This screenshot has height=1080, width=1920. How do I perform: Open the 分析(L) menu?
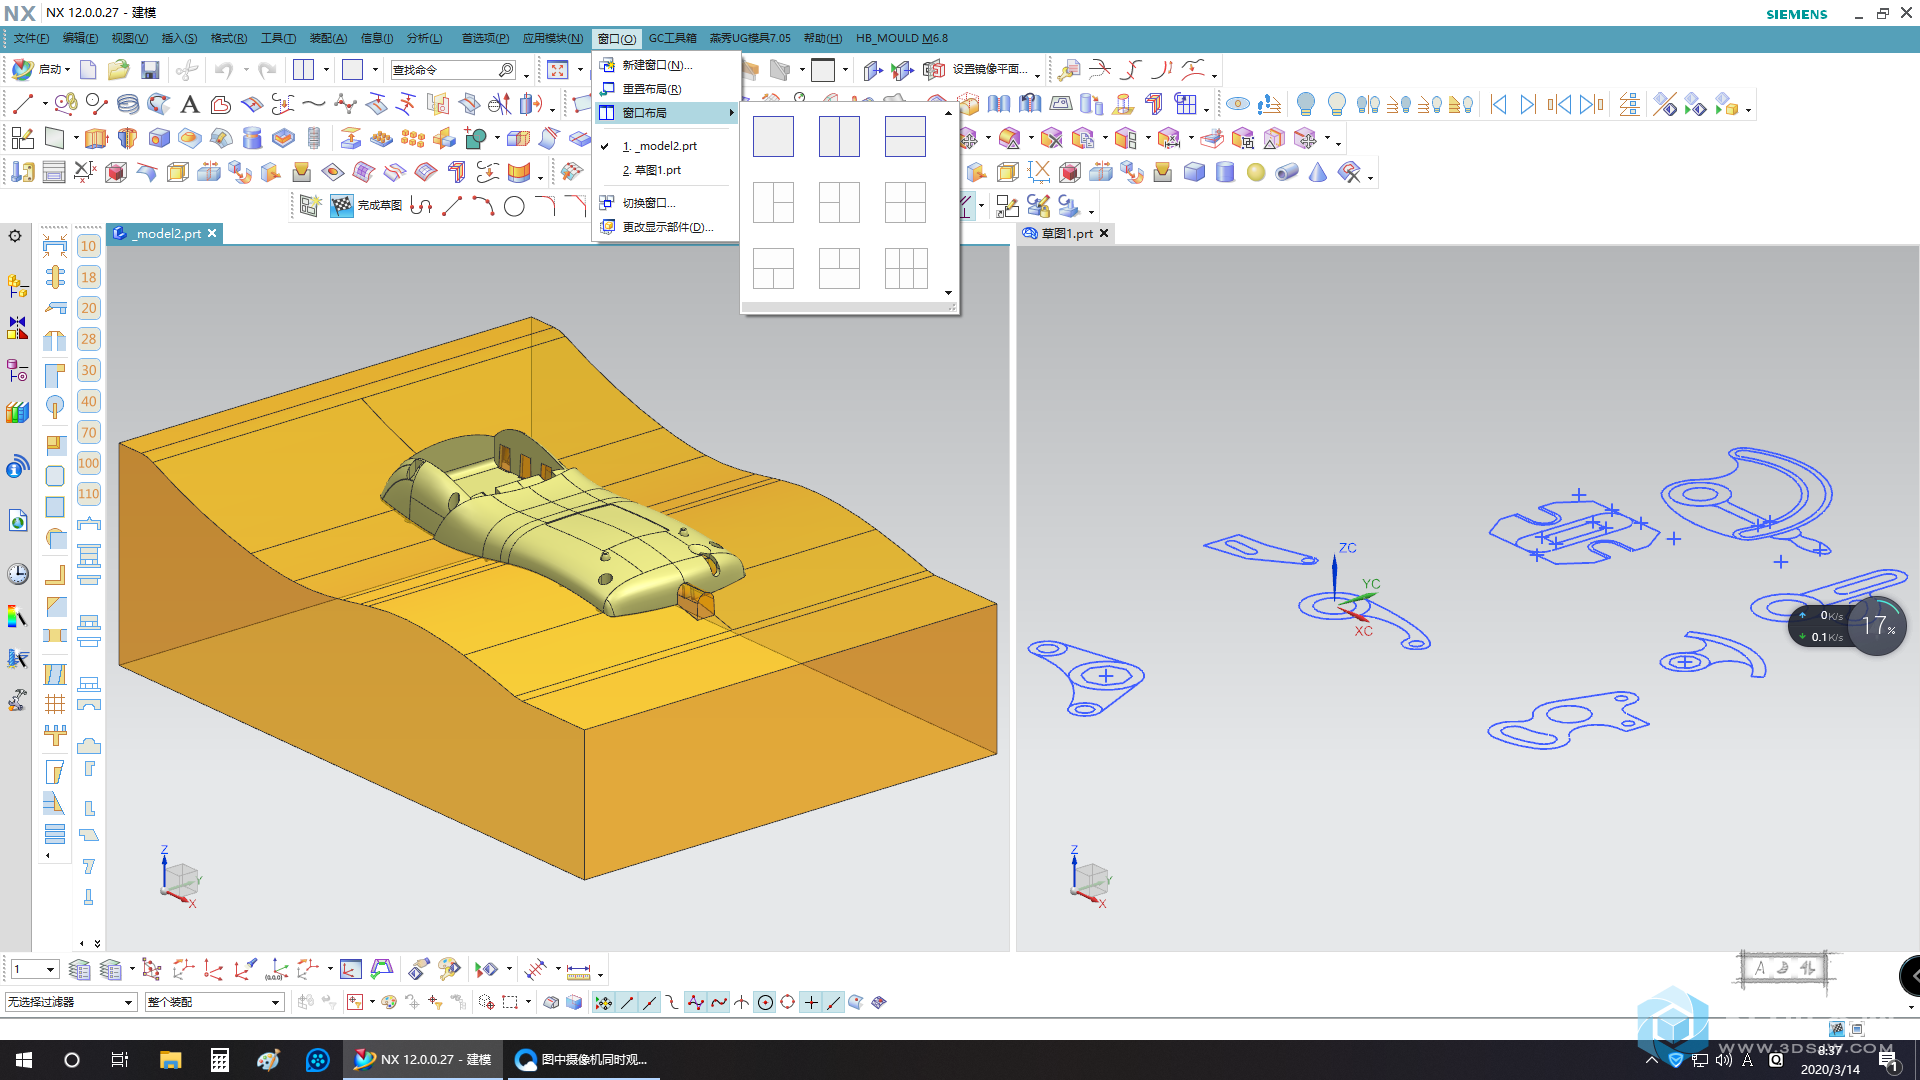424,38
